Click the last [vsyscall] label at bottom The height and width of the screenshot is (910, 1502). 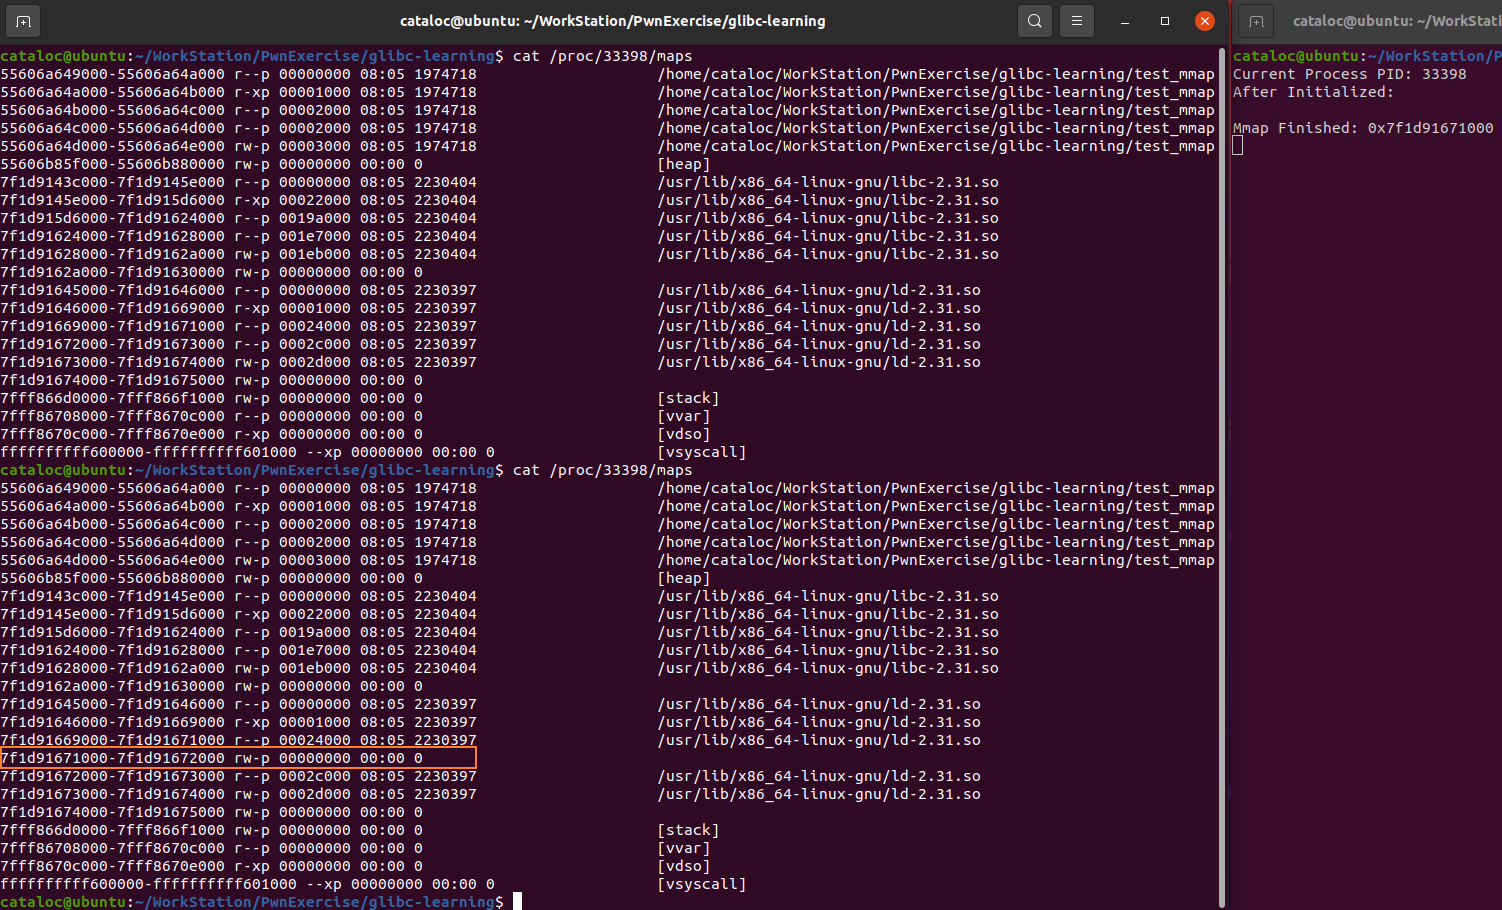701,884
